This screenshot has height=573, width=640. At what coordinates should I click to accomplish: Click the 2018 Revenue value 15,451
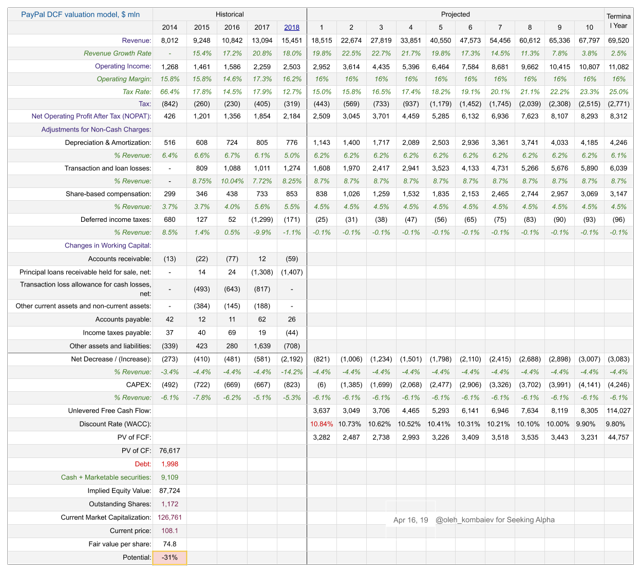(x=291, y=40)
